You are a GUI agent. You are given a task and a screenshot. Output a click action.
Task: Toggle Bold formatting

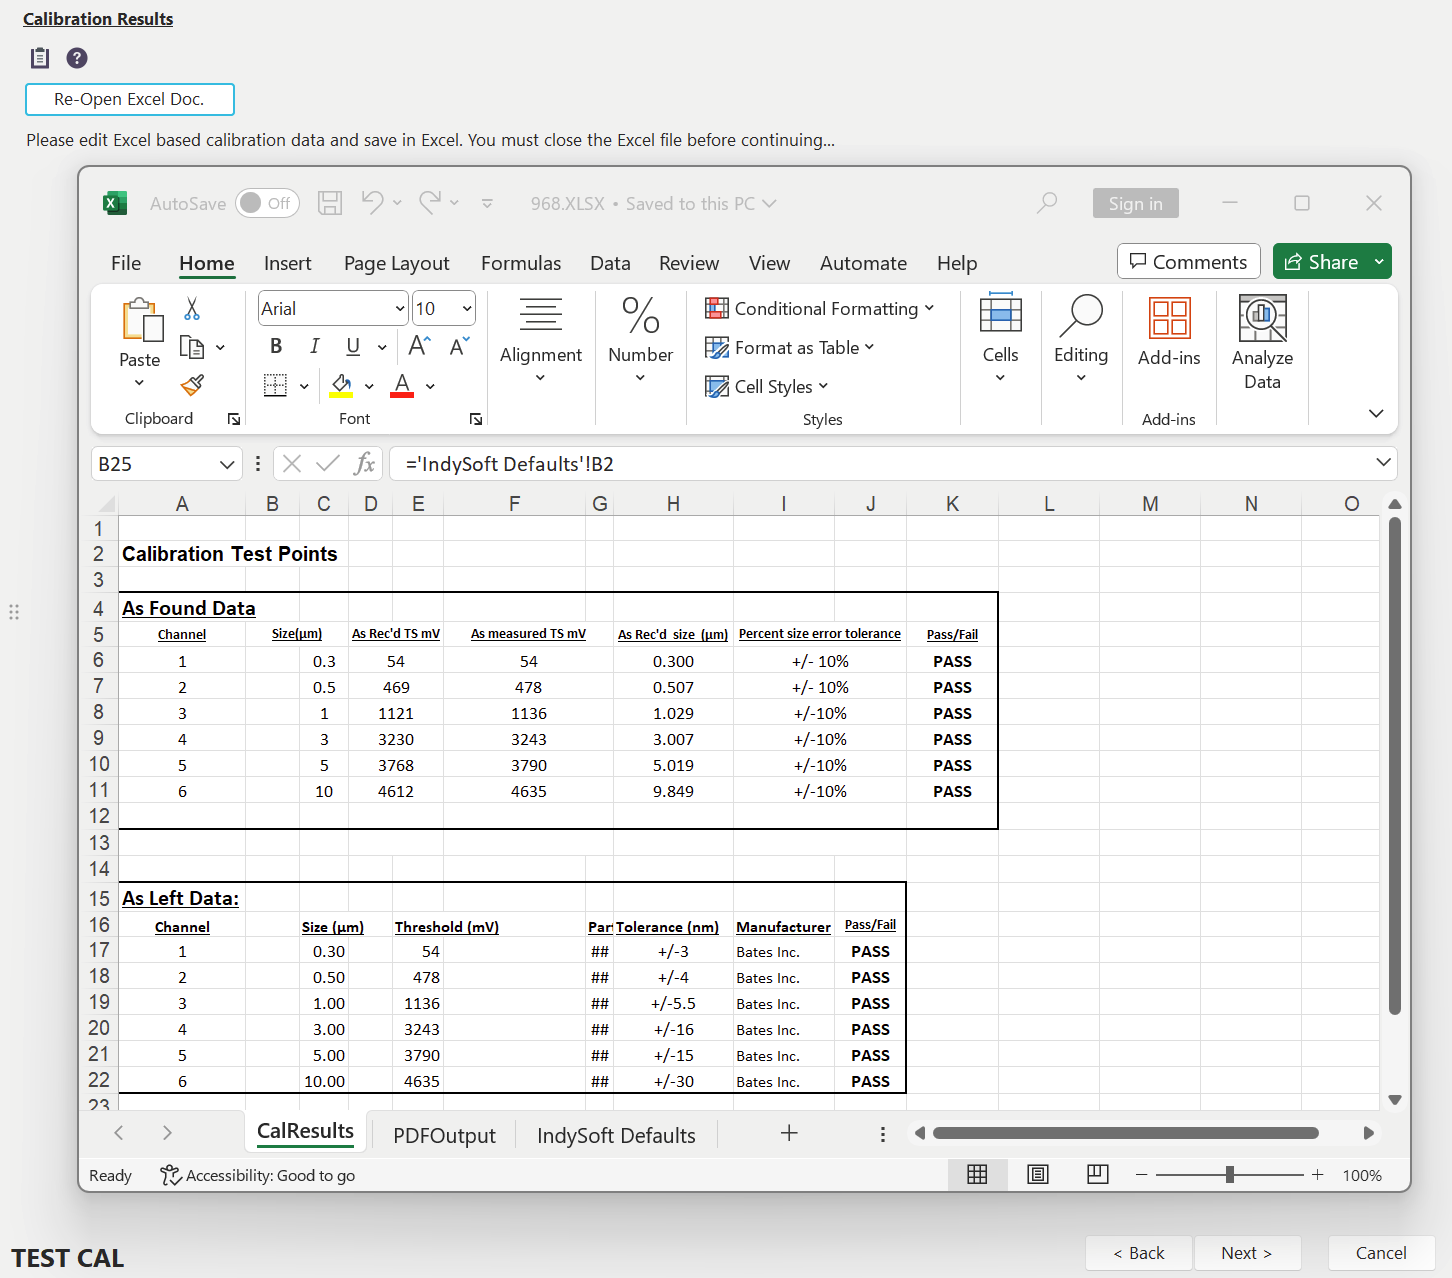(276, 346)
